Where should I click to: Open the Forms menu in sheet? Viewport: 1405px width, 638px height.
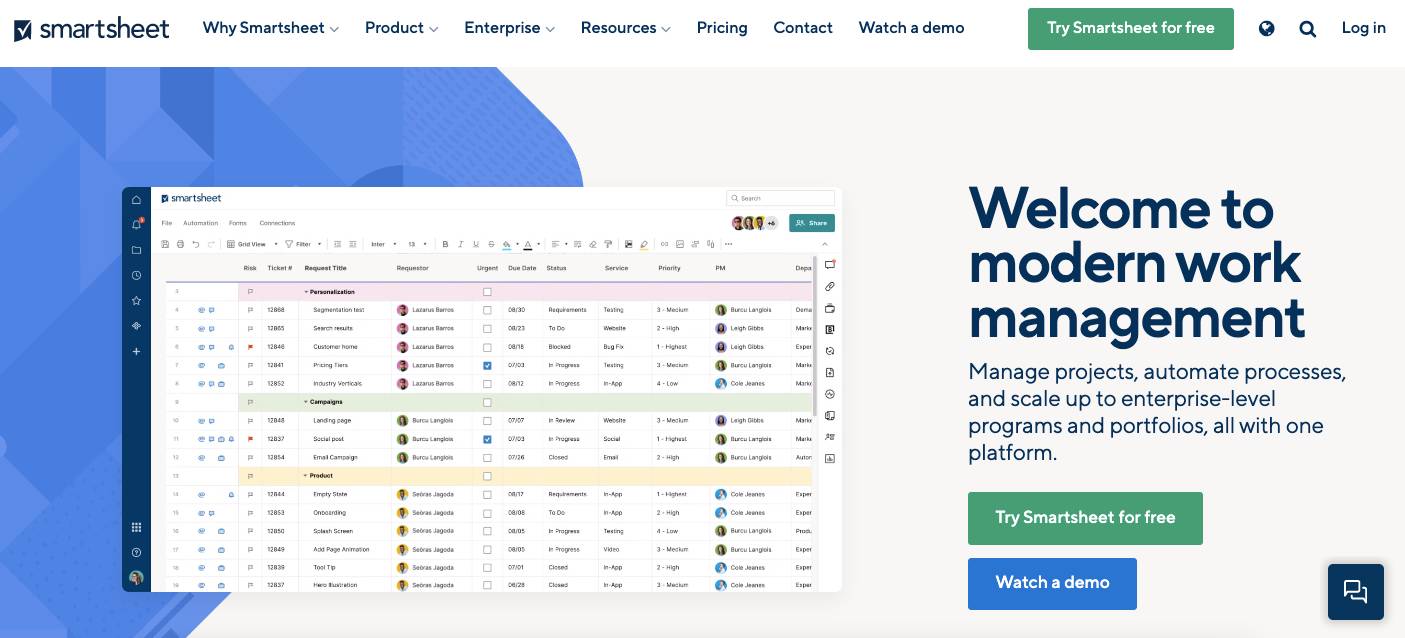click(238, 223)
